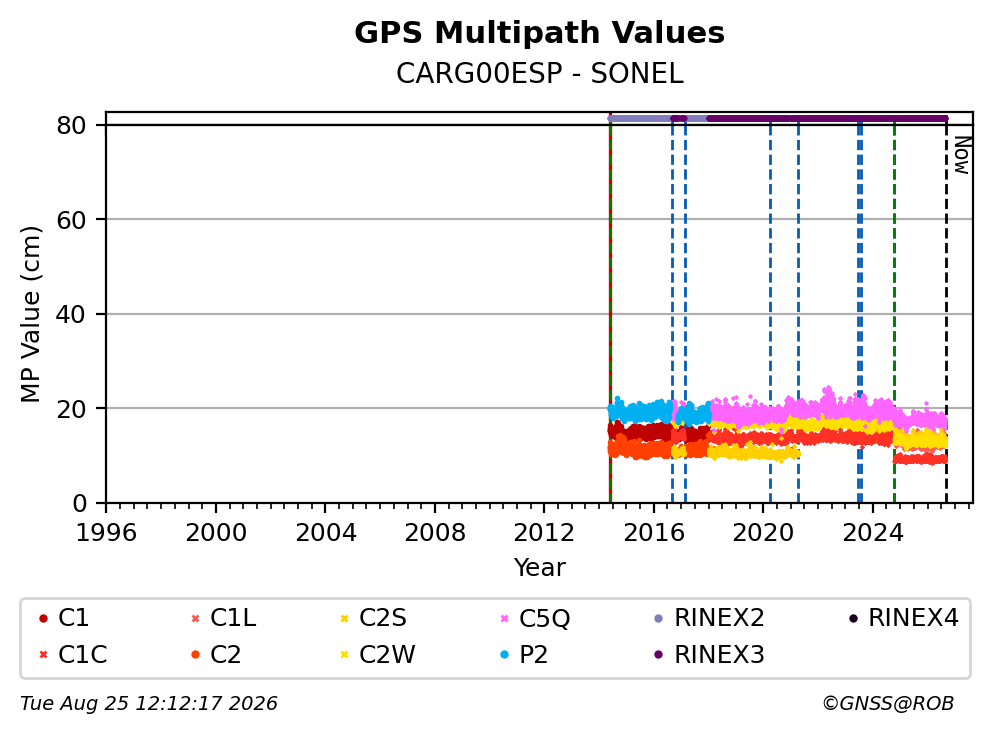The image size is (992, 734).
Task: Click the 60 y-axis tick label
Action: pyautogui.click(x=71, y=220)
